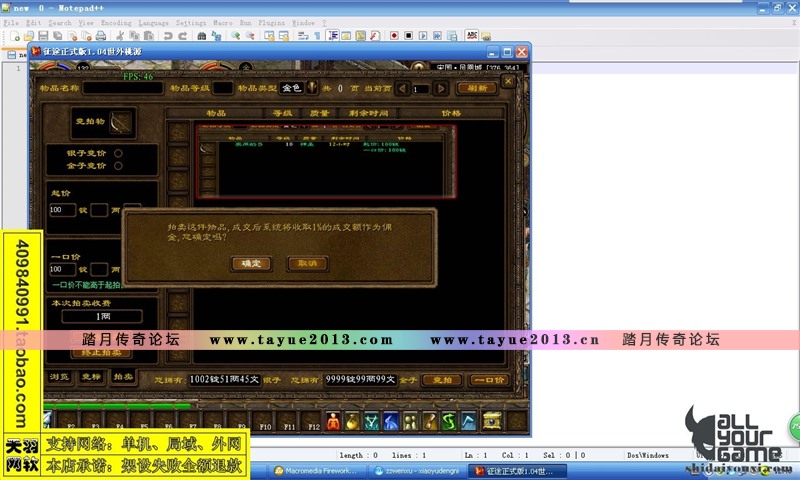Switch to the 拍卖 tab in auction panel
This screenshot has width=800, height=480.
pyautogui.click(x=123, y=377)
